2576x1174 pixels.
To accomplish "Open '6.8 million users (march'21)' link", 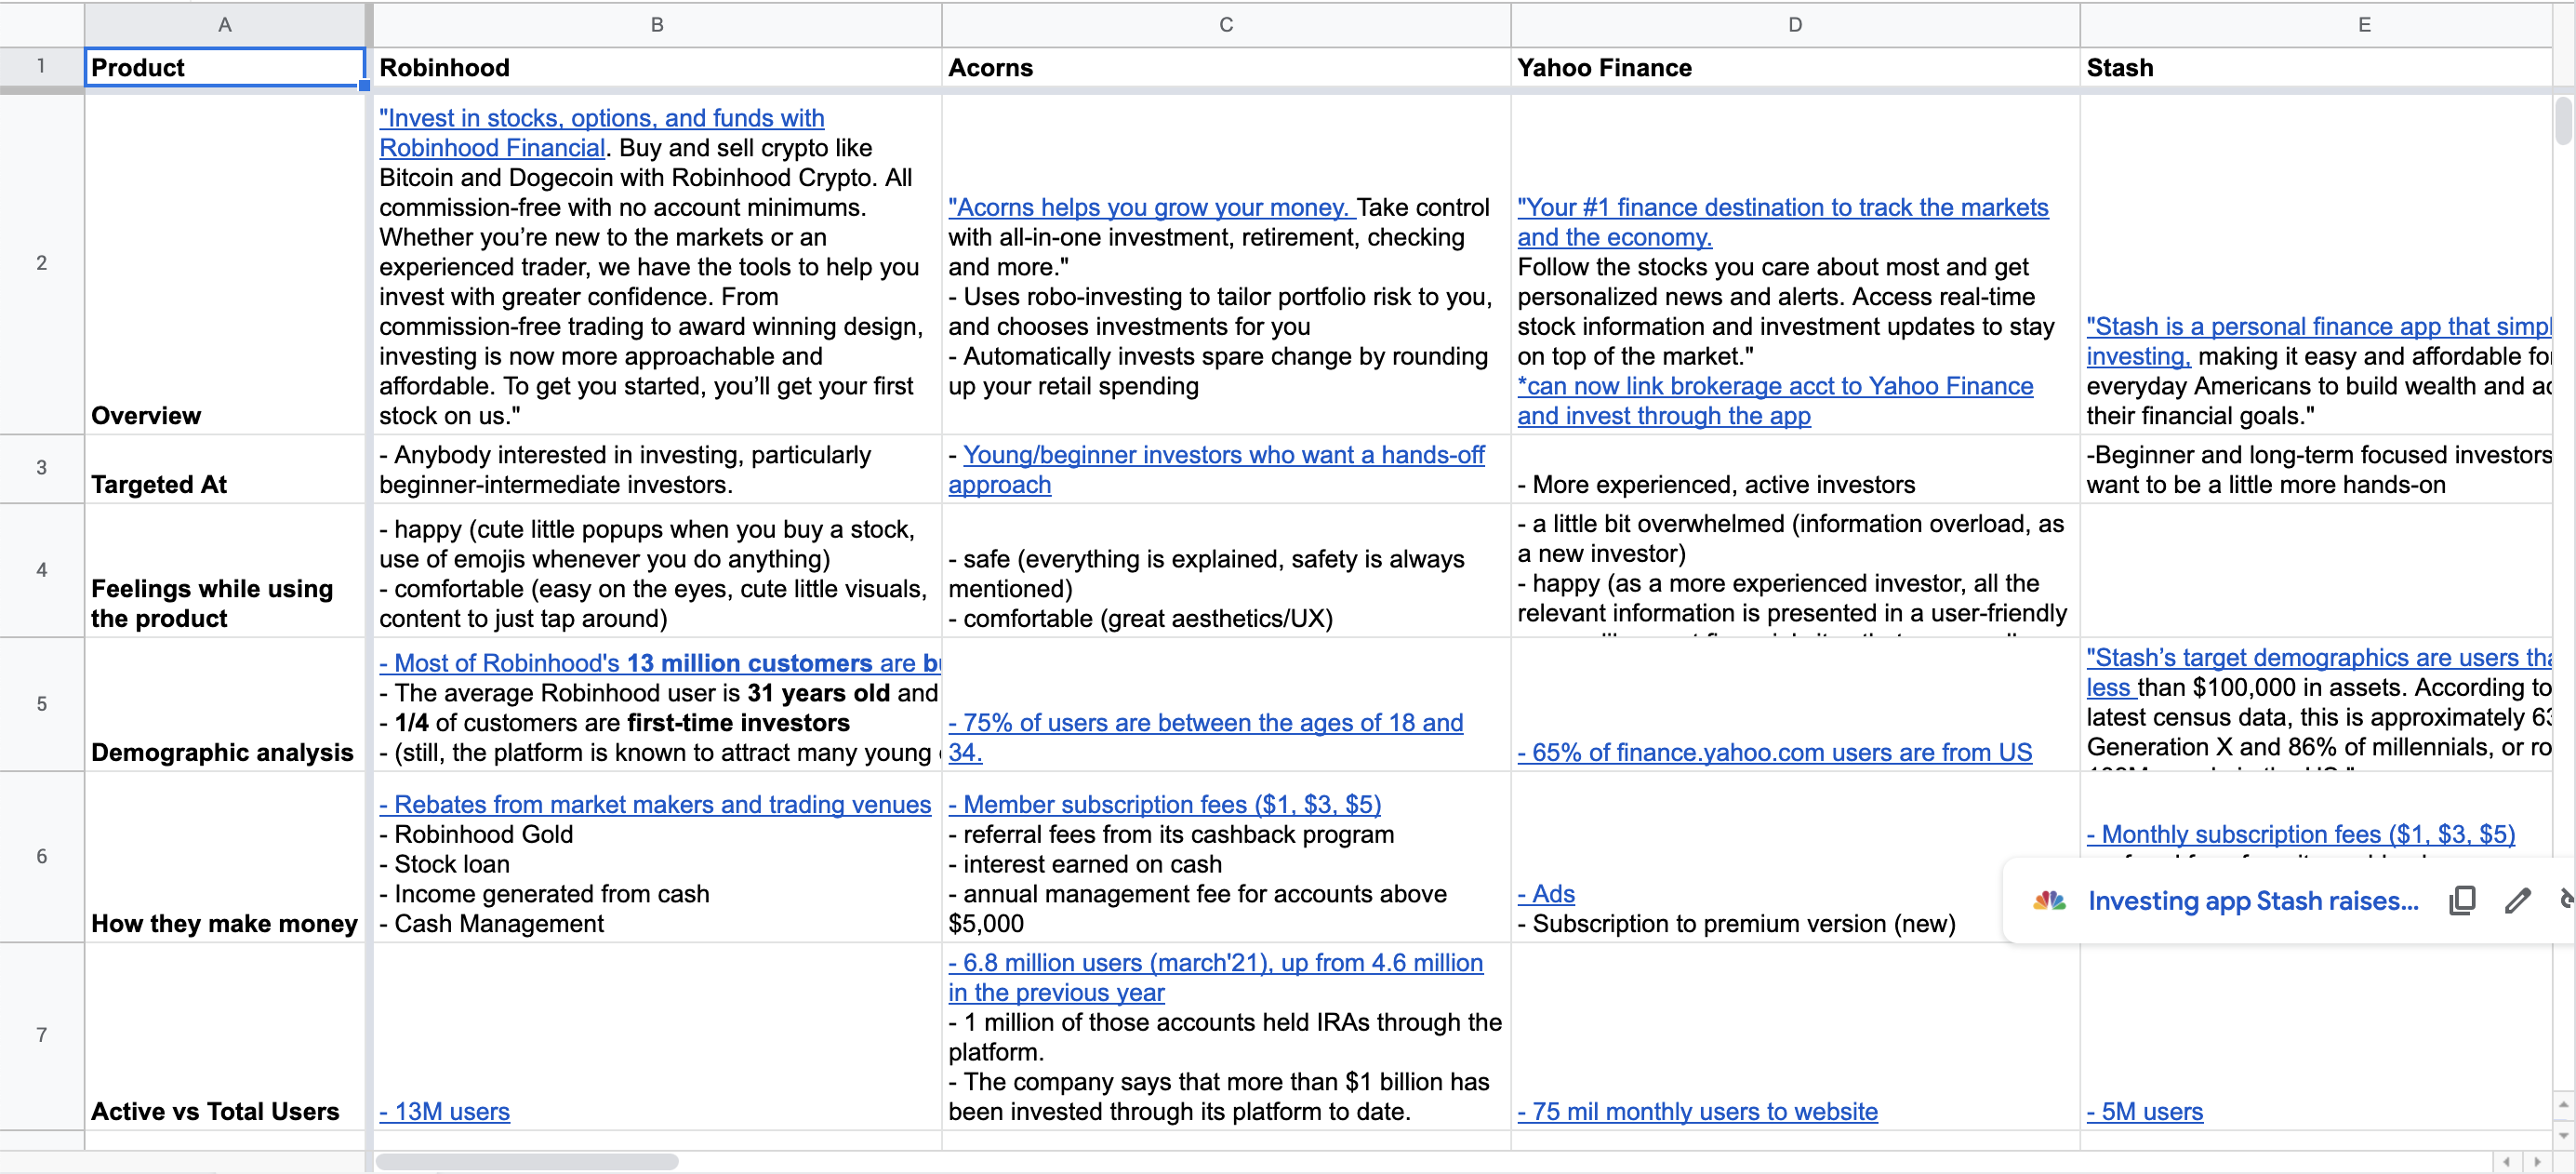I will click(1215, 977).
